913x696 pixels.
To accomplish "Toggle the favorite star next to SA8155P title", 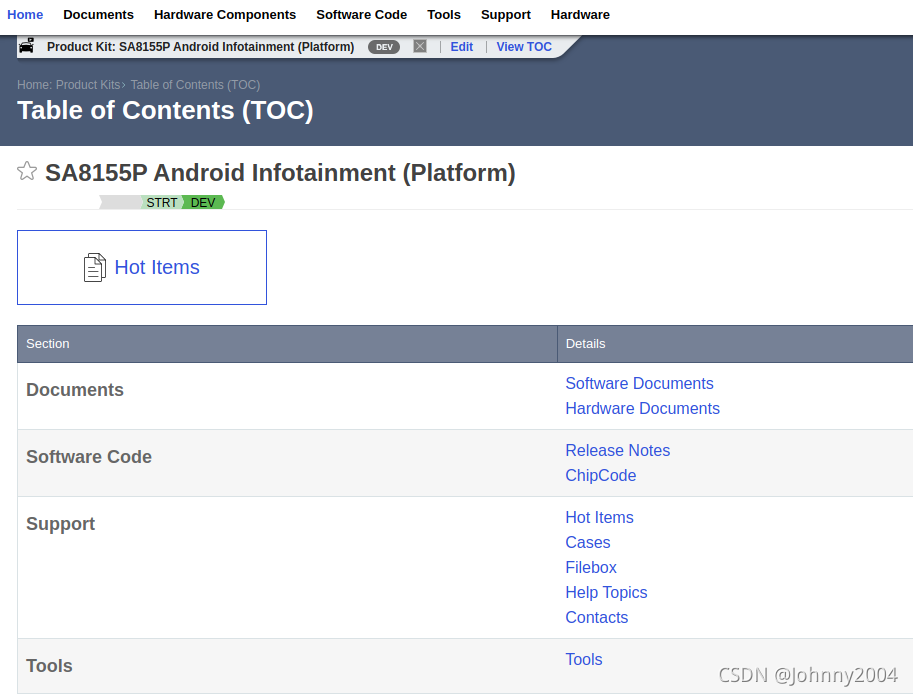I will (27, 171).
